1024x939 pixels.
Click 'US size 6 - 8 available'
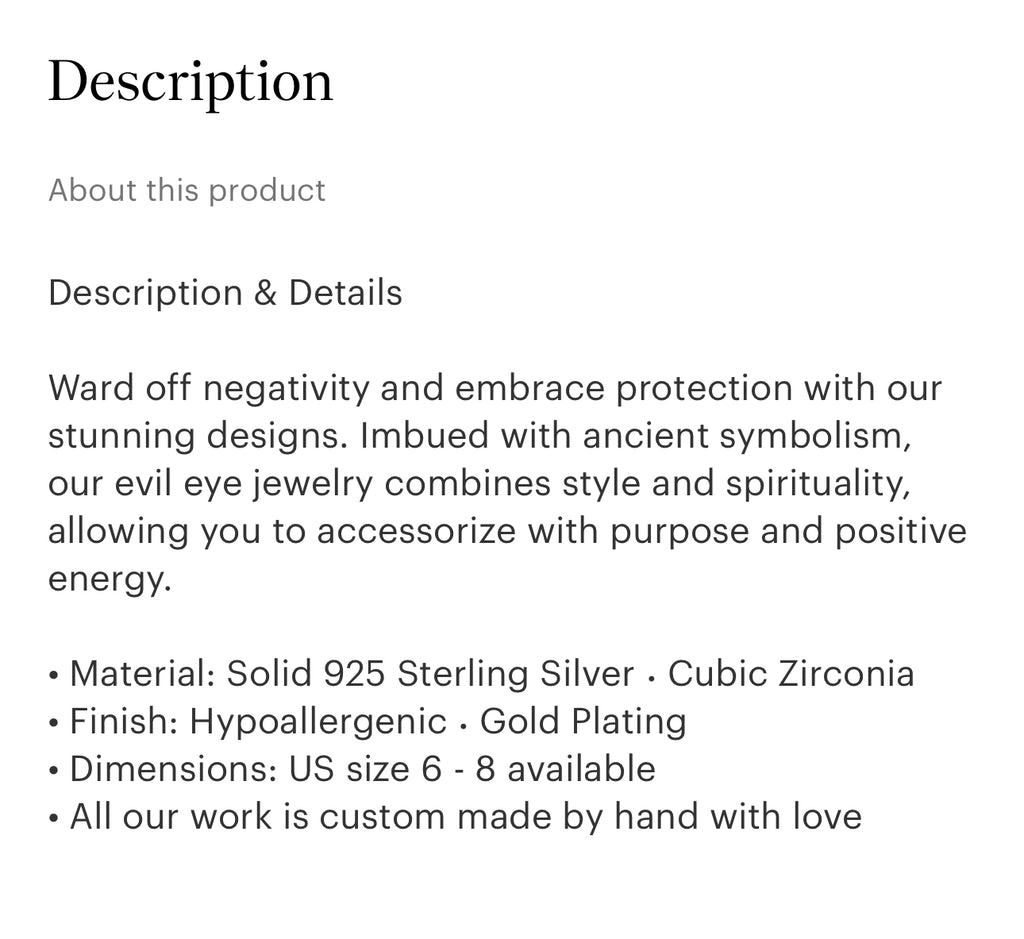tap(472, 769)
